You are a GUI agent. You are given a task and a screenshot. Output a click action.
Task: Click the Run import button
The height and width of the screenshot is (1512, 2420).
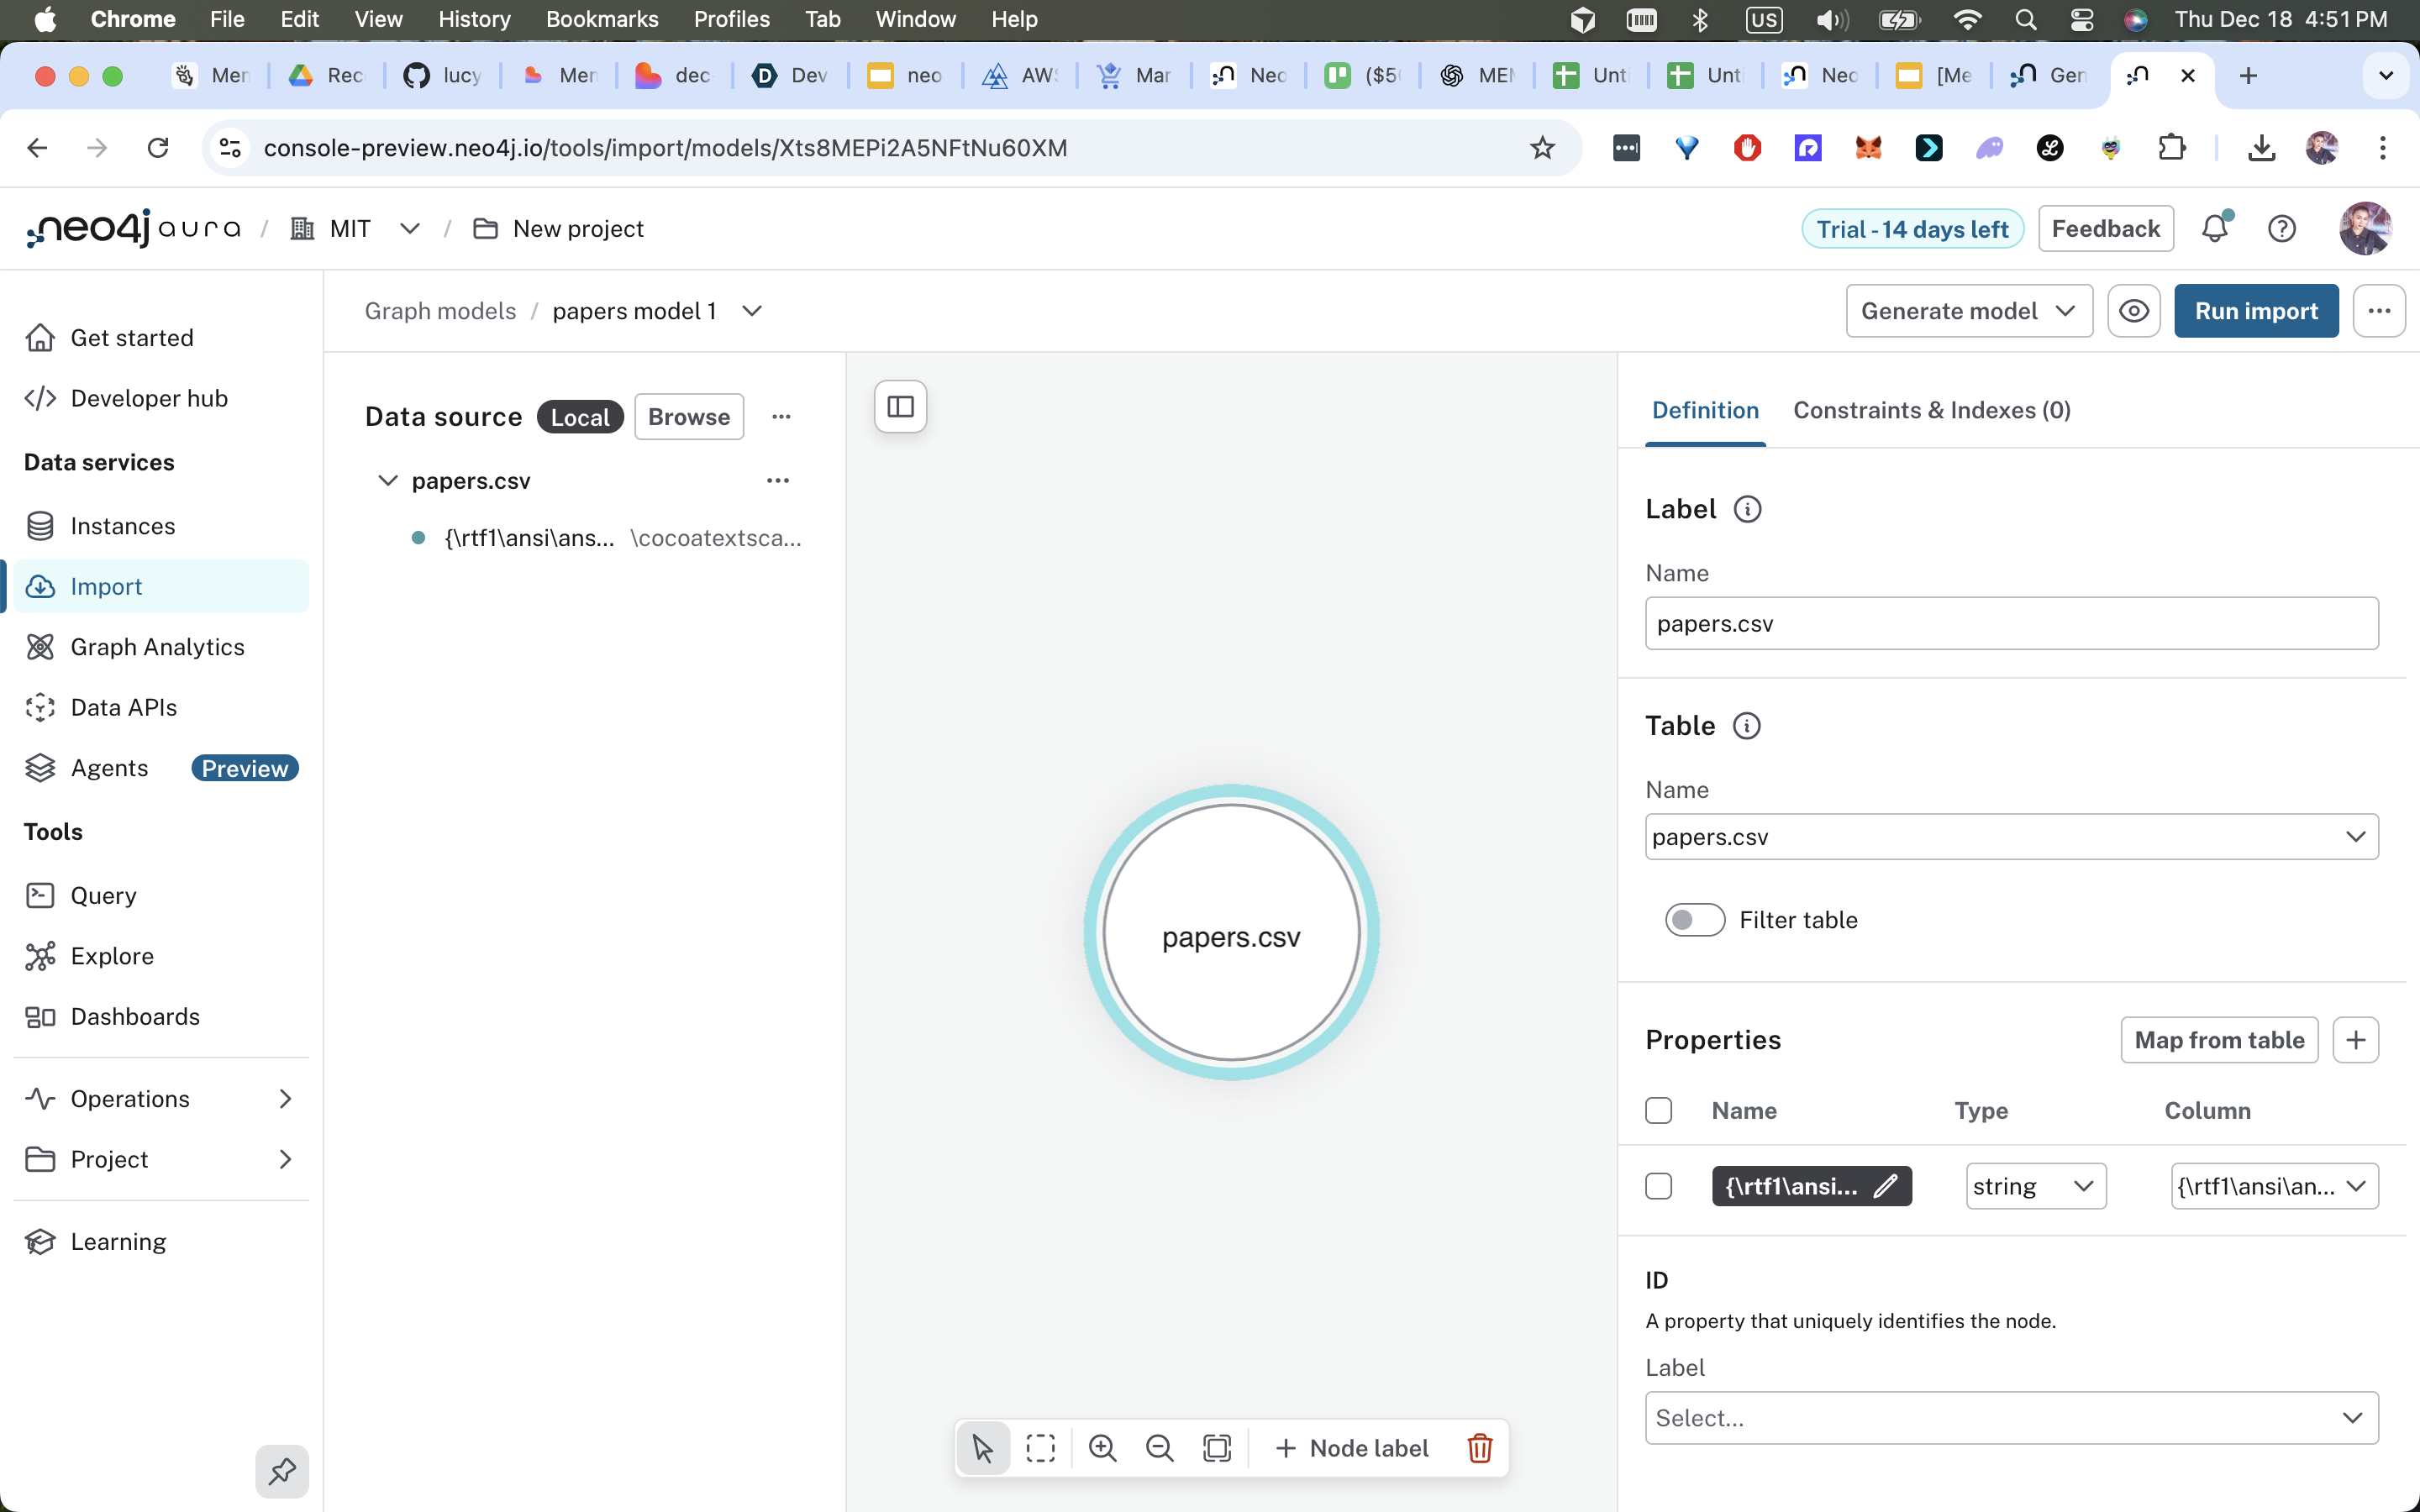coord(2255,311)
